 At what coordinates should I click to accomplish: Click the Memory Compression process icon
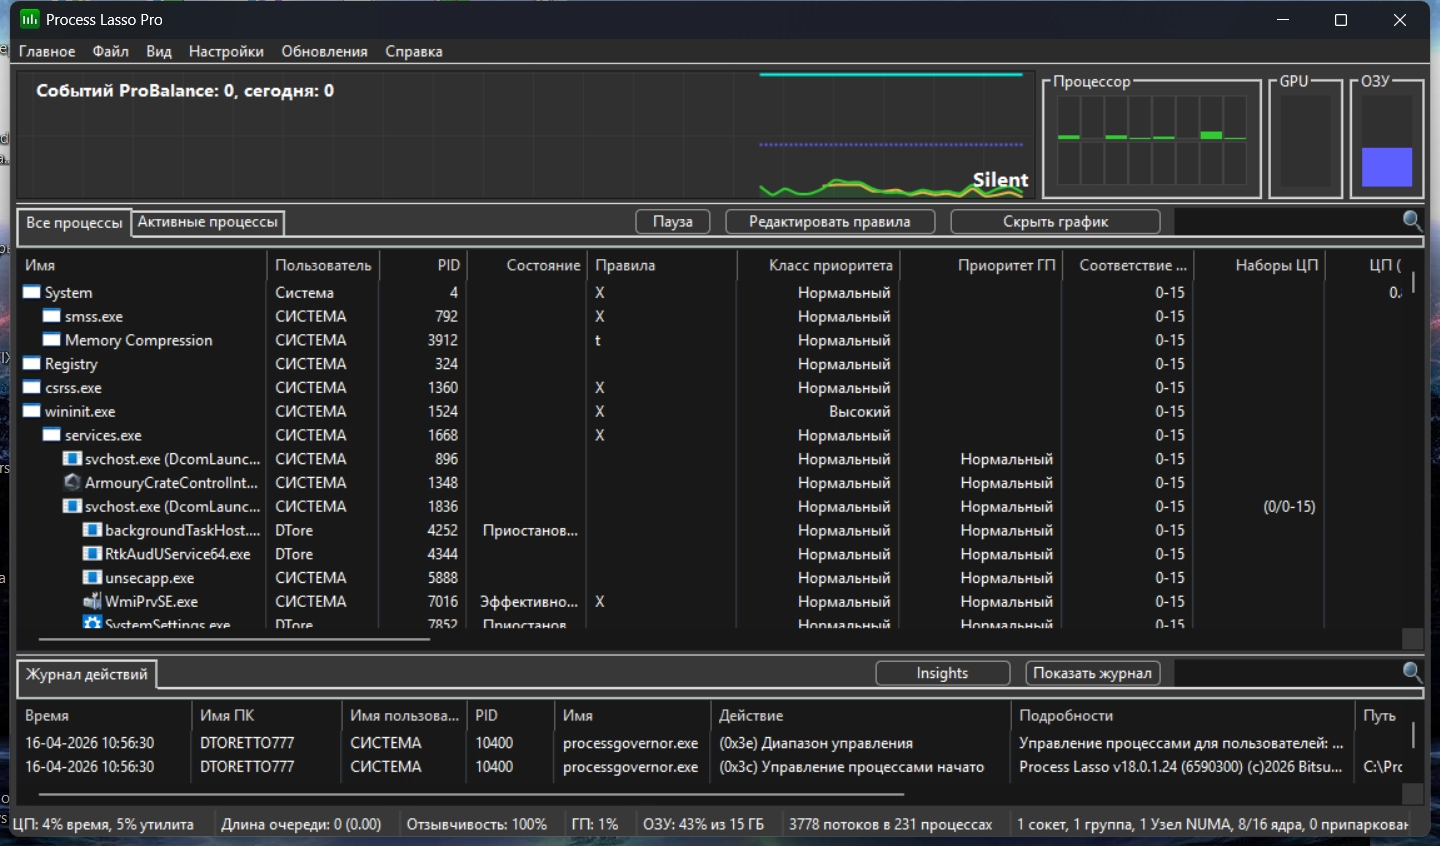point(52,340)
